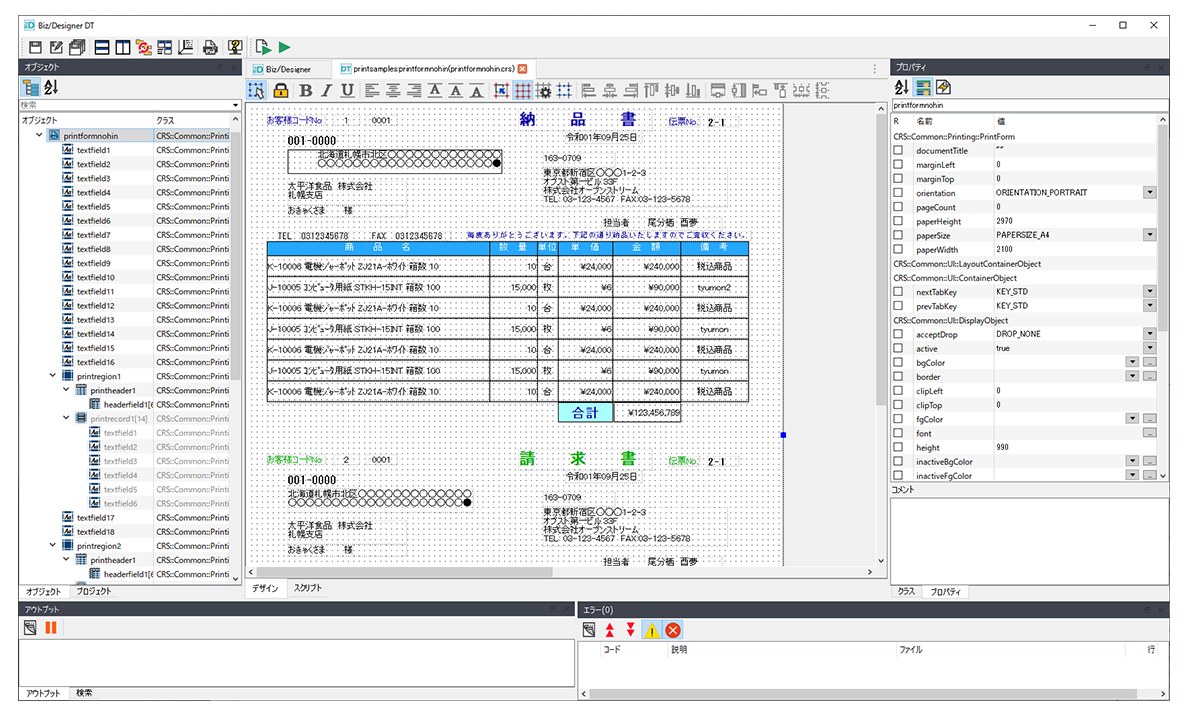Jump to previous error with red up arrows

coord(609,629)
